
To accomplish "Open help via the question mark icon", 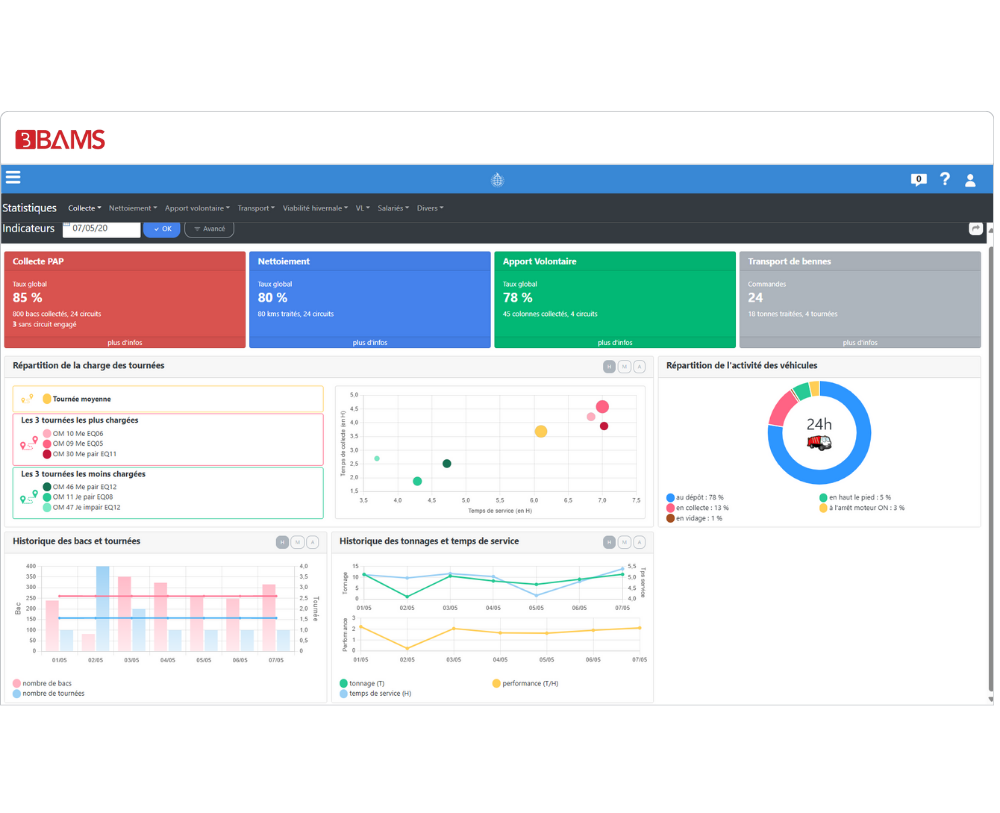I will [945, 179].
